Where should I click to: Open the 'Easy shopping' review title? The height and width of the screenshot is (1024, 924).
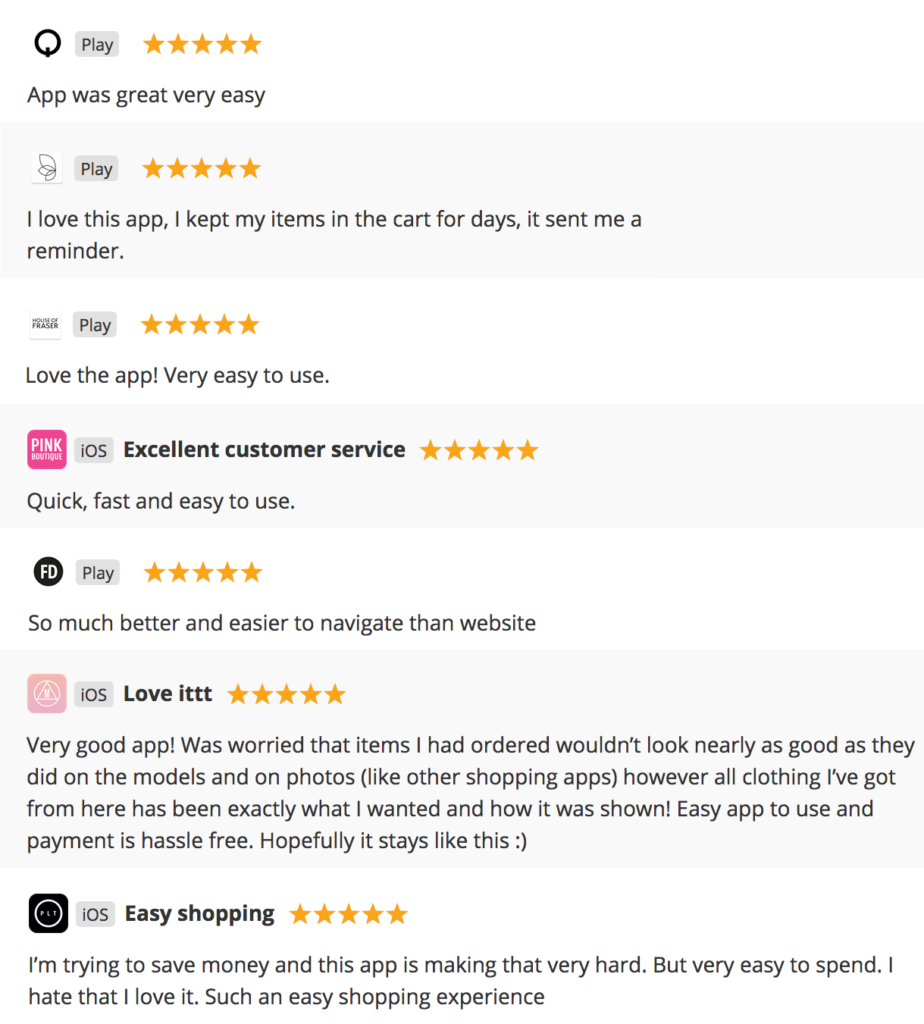click(x=200, y=914)
